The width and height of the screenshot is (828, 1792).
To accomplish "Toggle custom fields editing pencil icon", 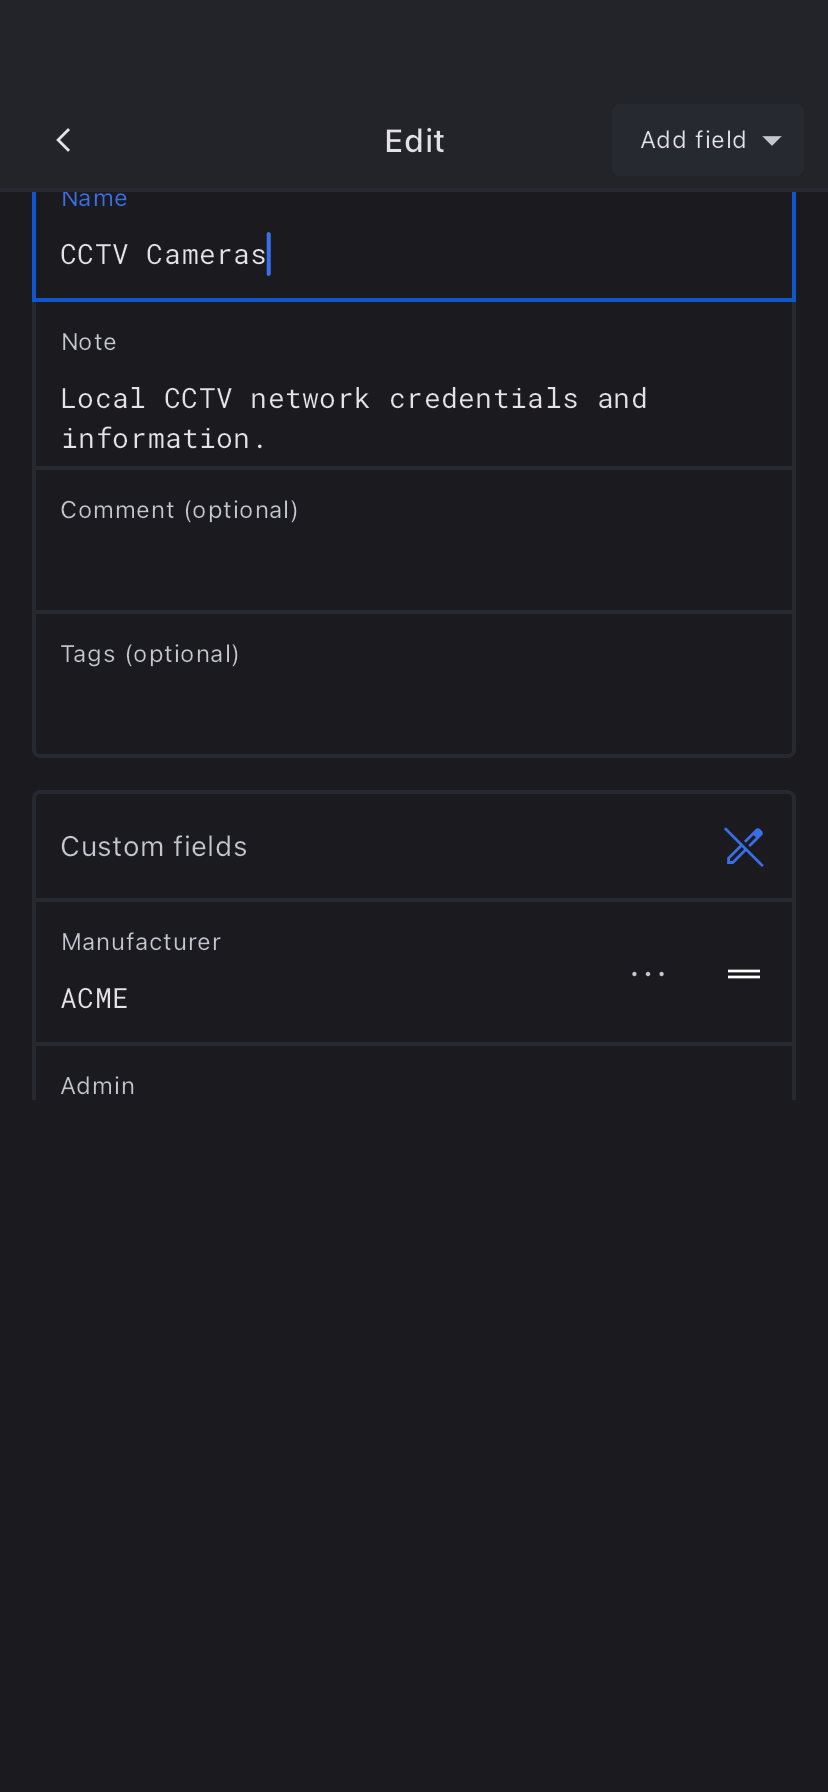I will point(744,847).
